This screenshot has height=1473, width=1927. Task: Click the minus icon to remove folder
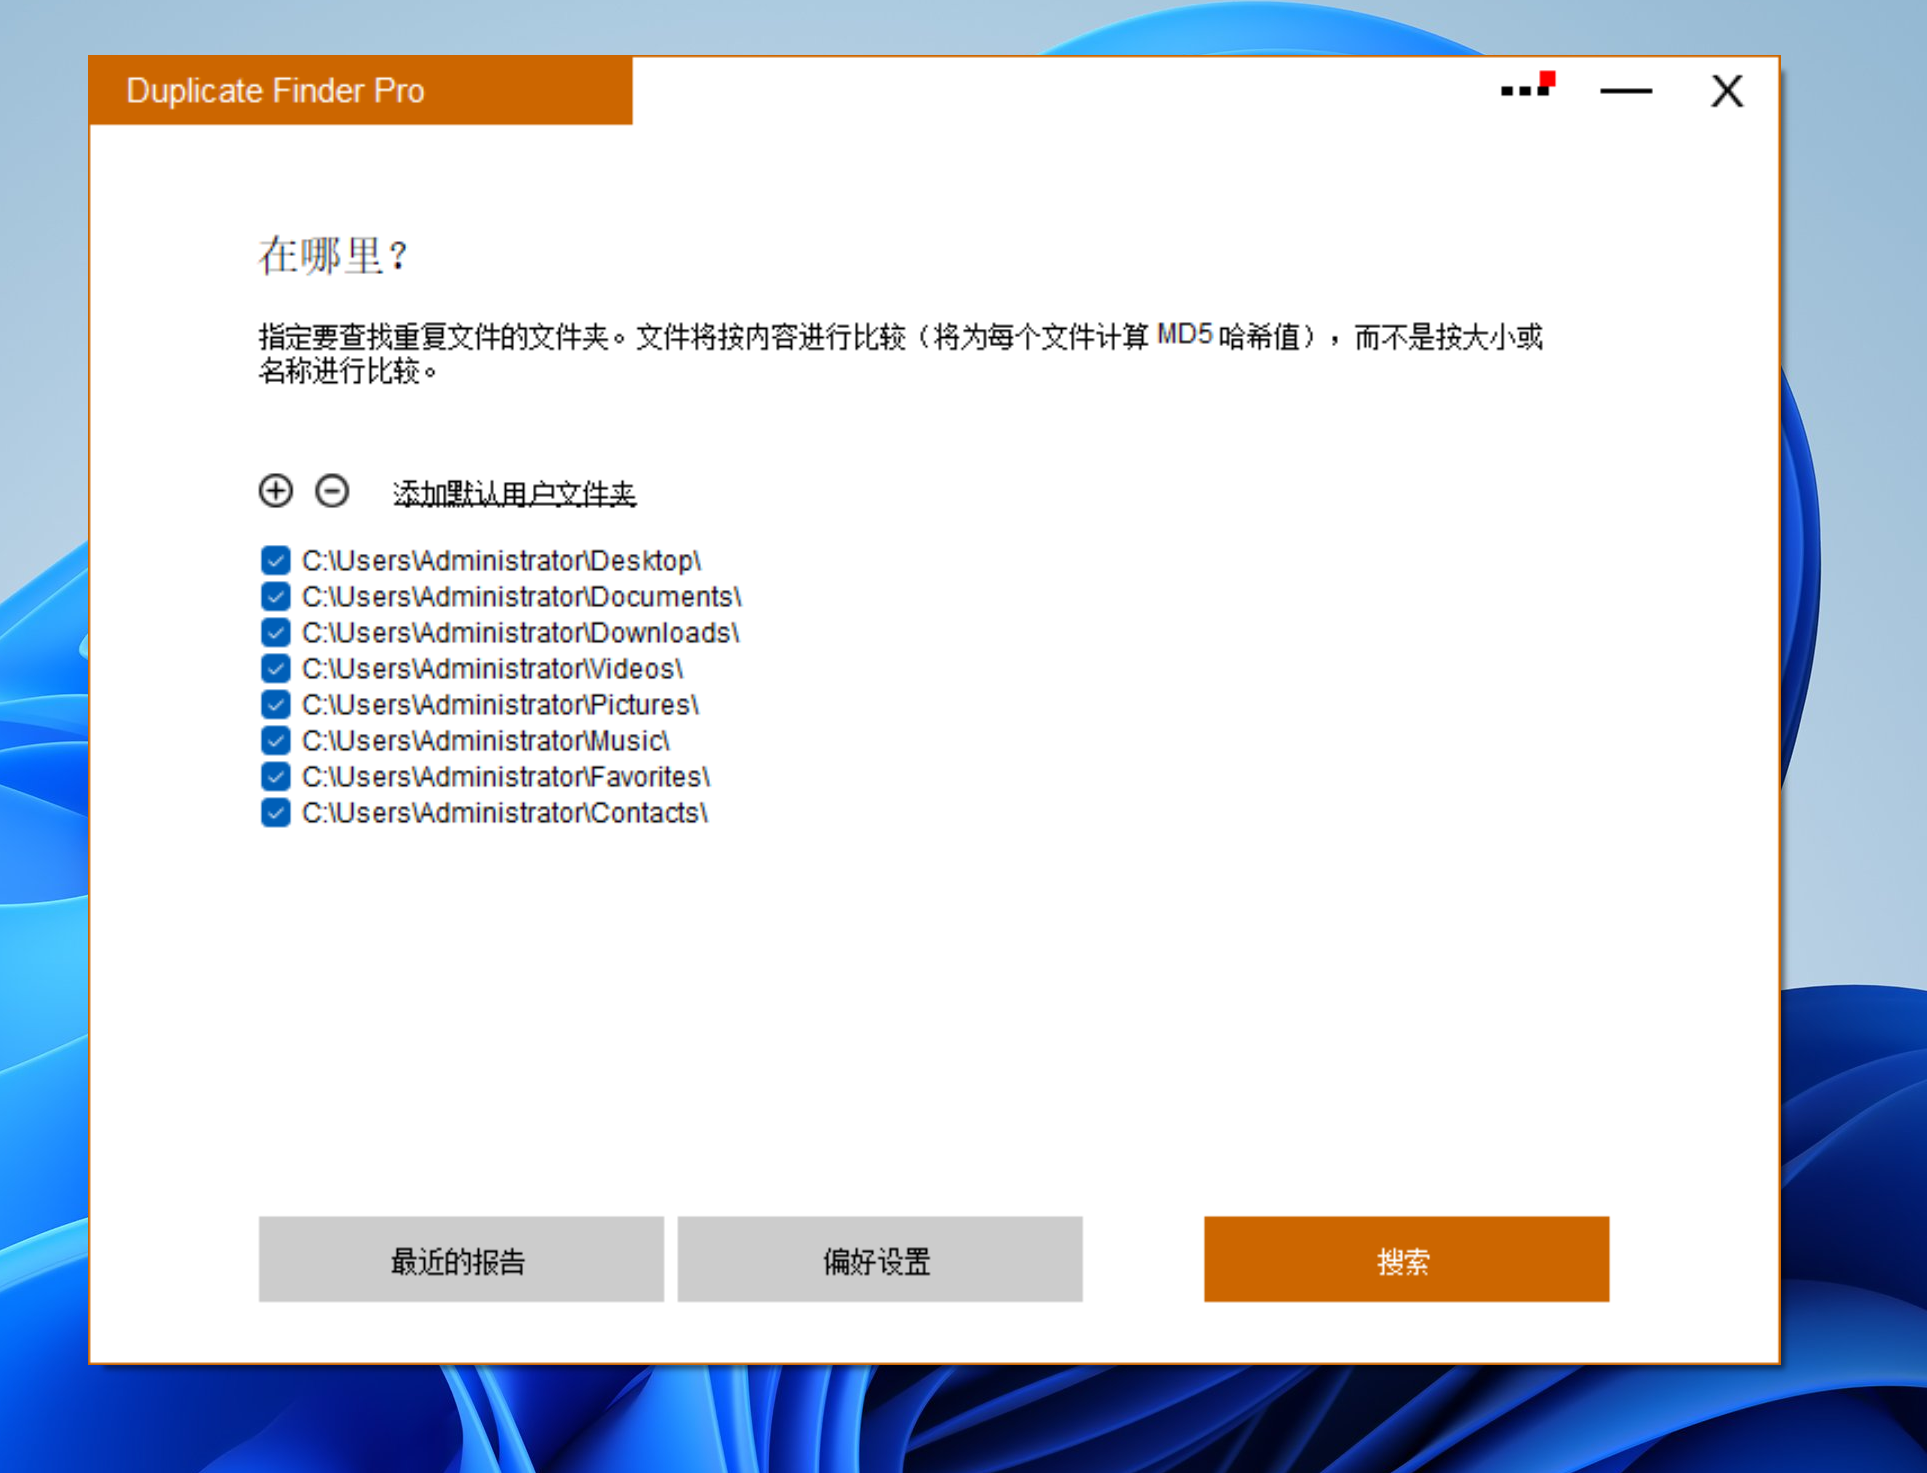pos(332,491)
